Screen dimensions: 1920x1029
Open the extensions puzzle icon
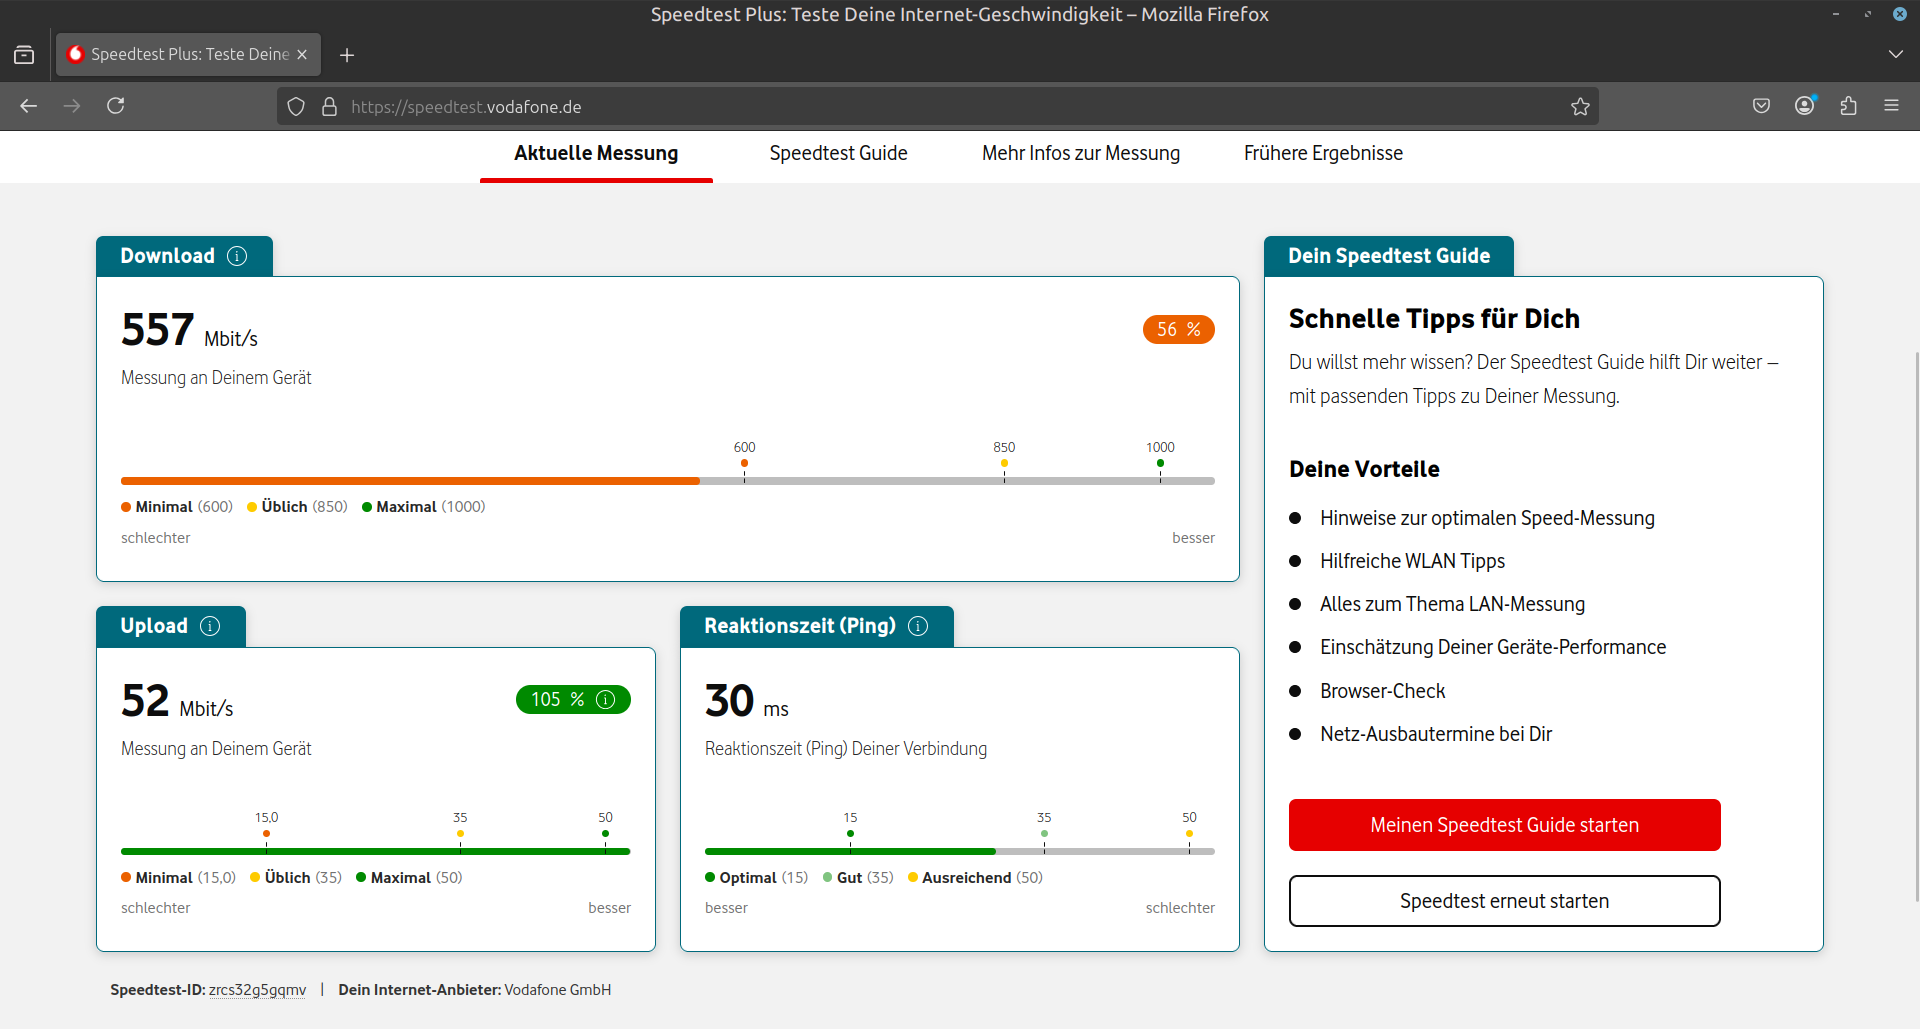tap(1848, 106)
